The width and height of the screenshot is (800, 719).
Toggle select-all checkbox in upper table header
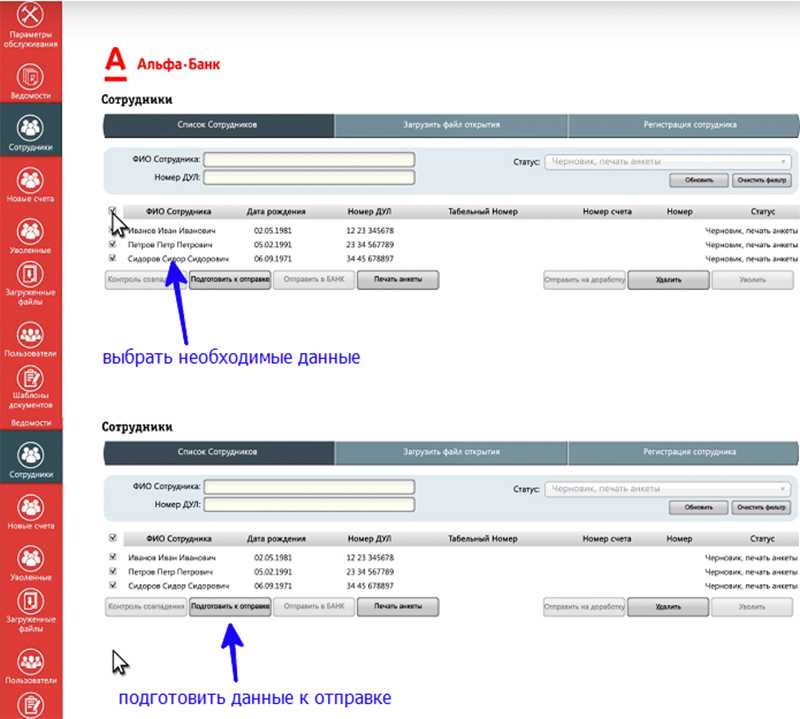click(x=112, y=210)
